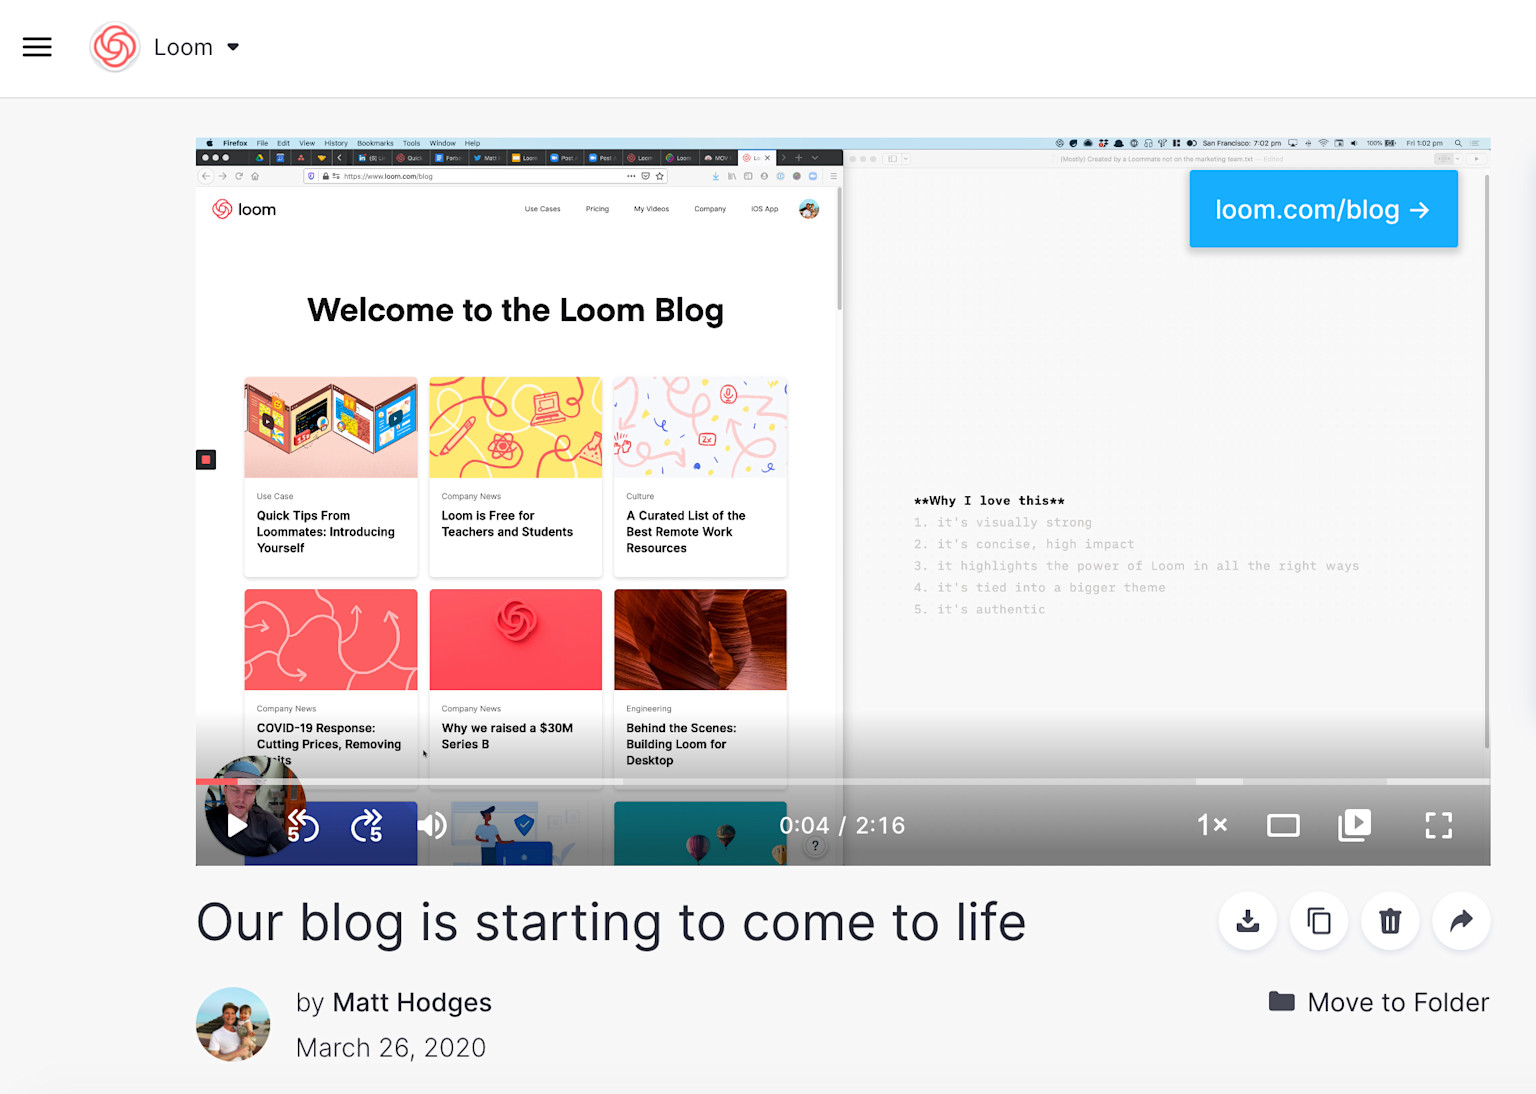Click Move to Folder
Screen dimensions: 1536x1094
coord(1379,1002)
